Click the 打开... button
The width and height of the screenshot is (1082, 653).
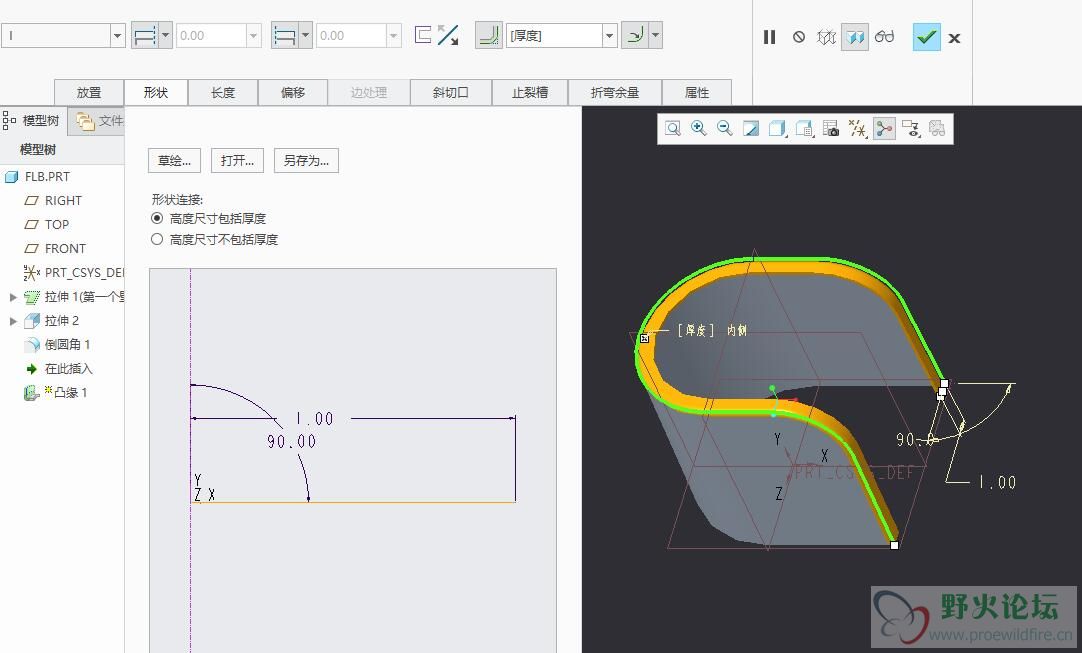(x=237, y=161)
